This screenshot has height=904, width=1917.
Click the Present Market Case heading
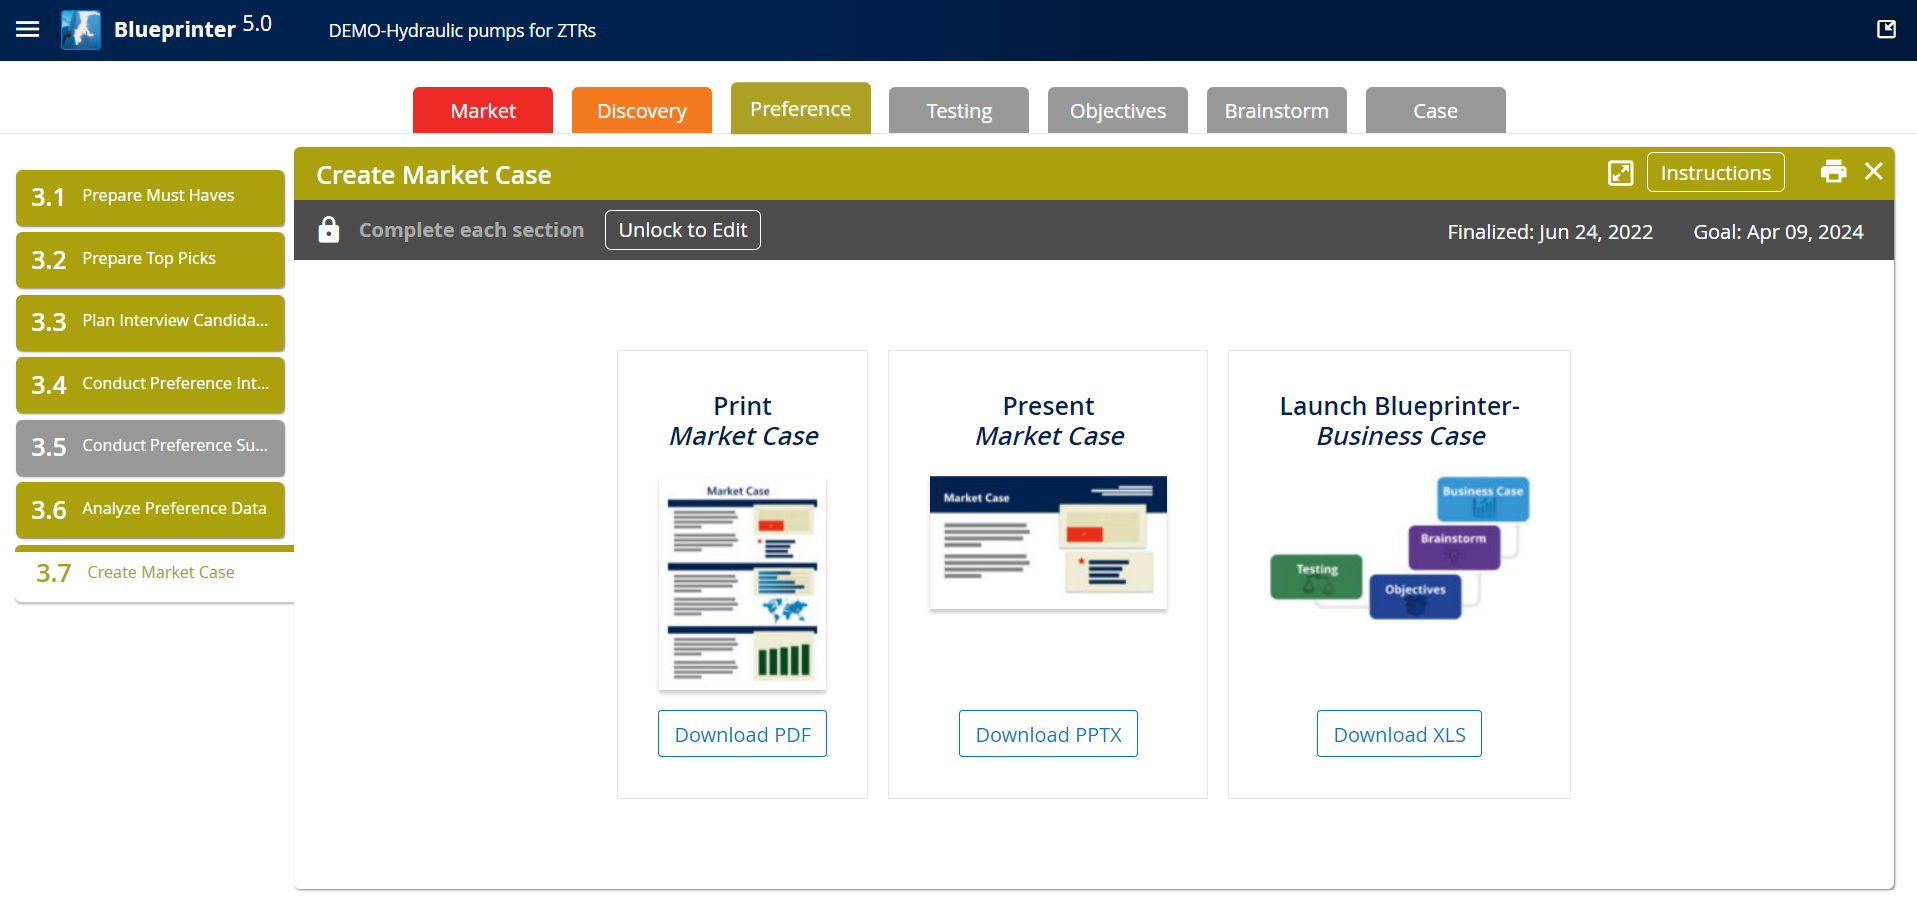click(1049, 421)
